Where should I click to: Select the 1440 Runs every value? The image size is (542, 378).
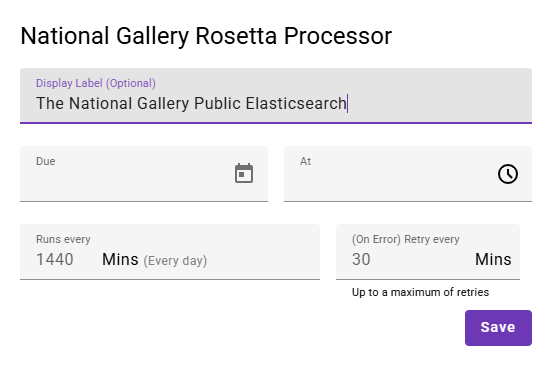pos(55,259)
